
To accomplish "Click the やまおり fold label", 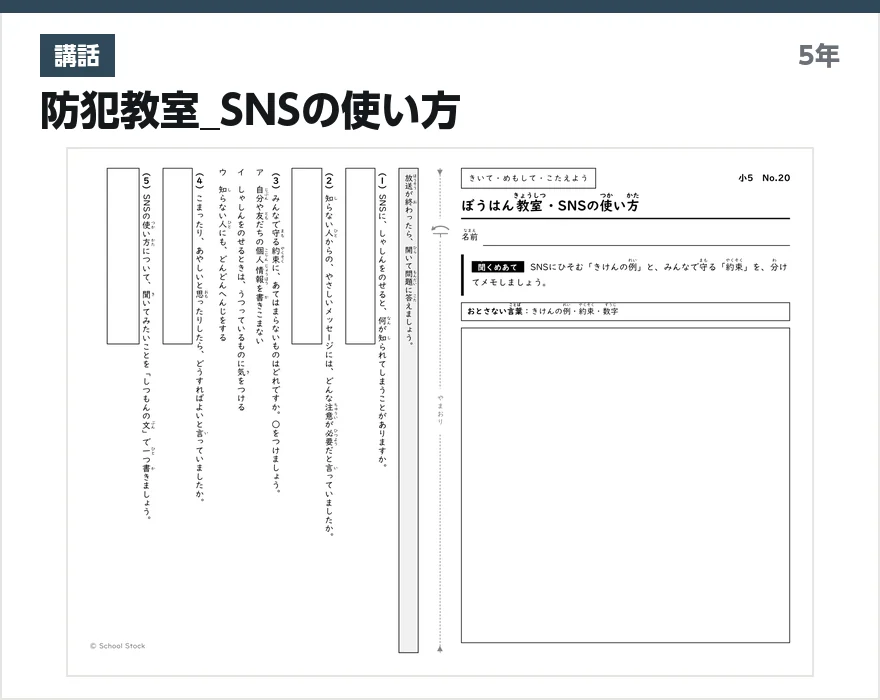I will coord(441,409).
